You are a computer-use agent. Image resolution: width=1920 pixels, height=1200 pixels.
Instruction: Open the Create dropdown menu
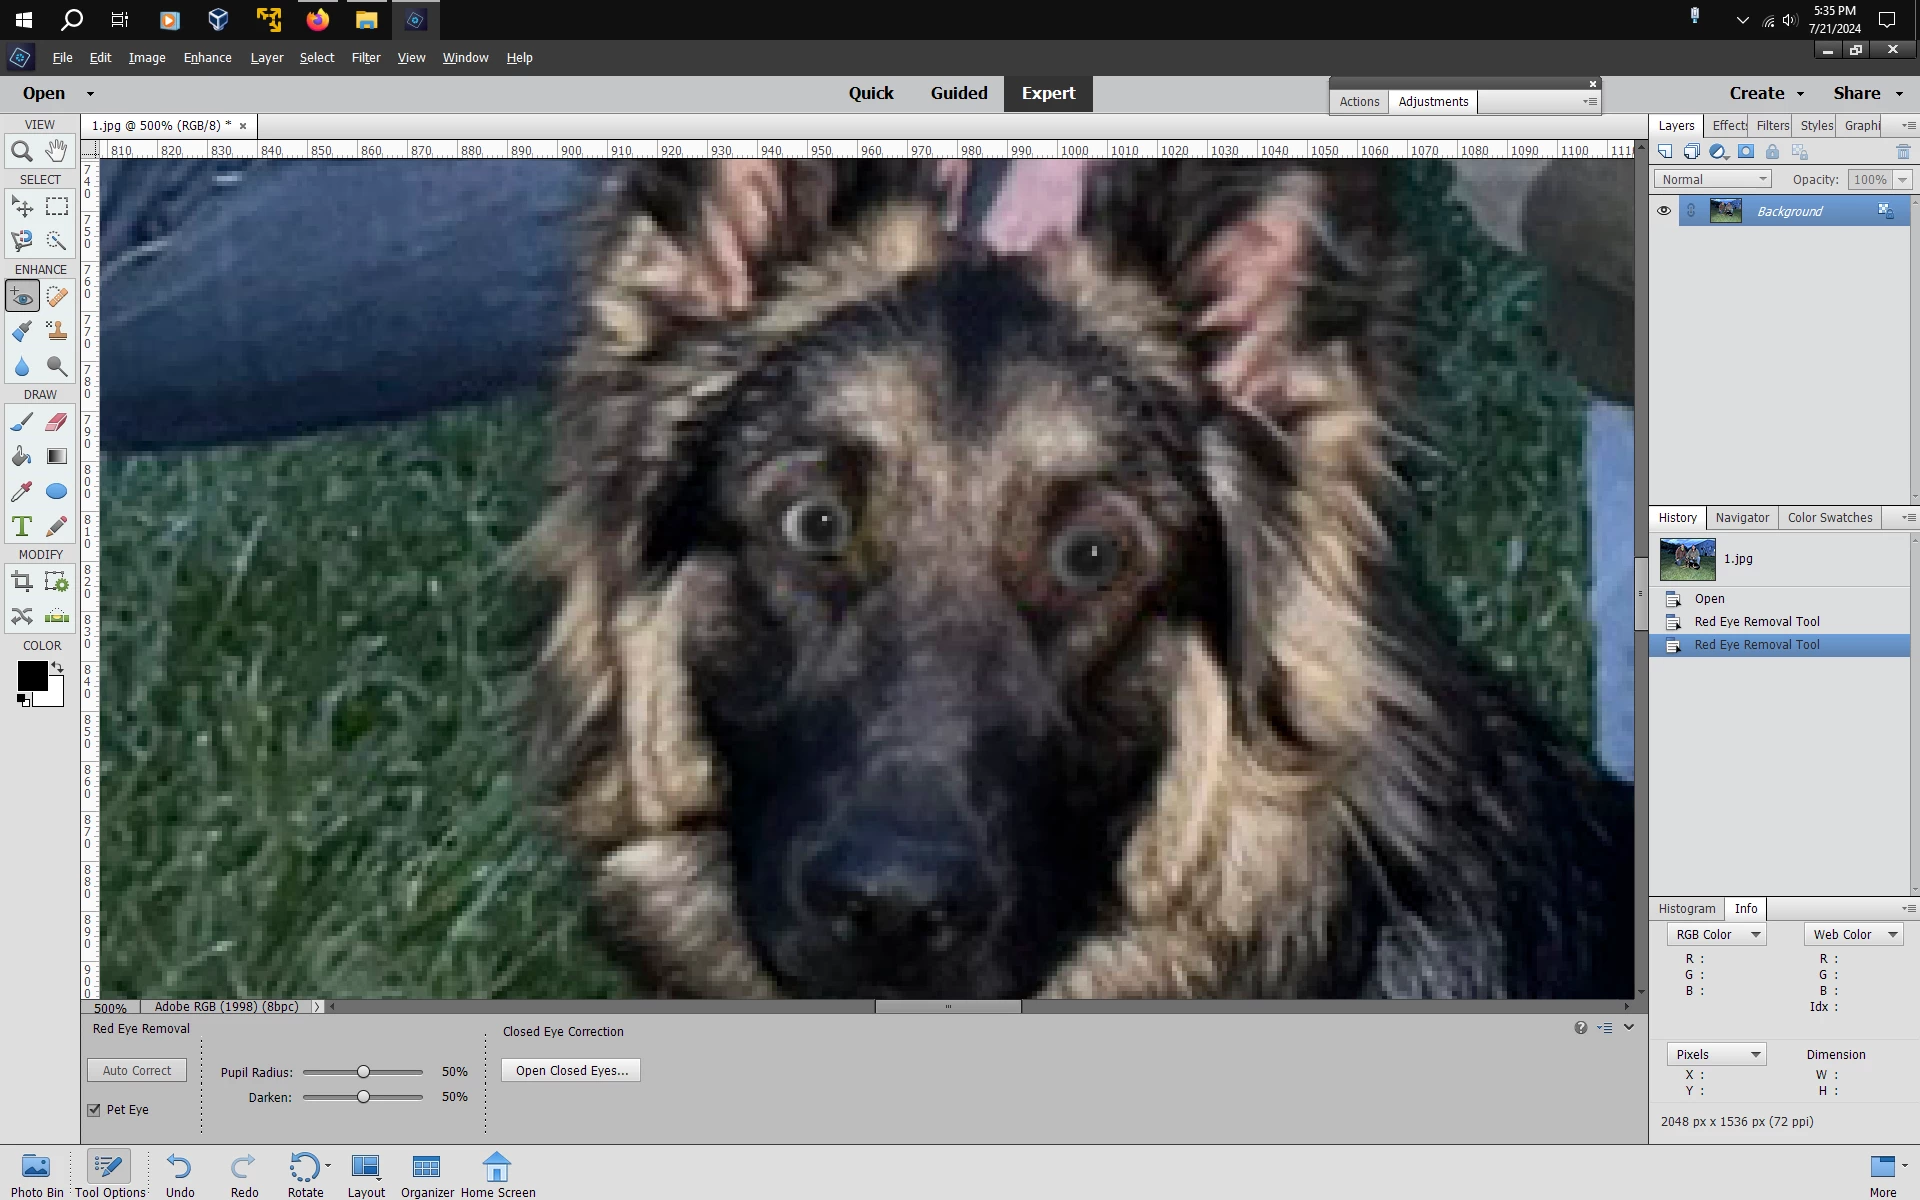point(1766,93)
